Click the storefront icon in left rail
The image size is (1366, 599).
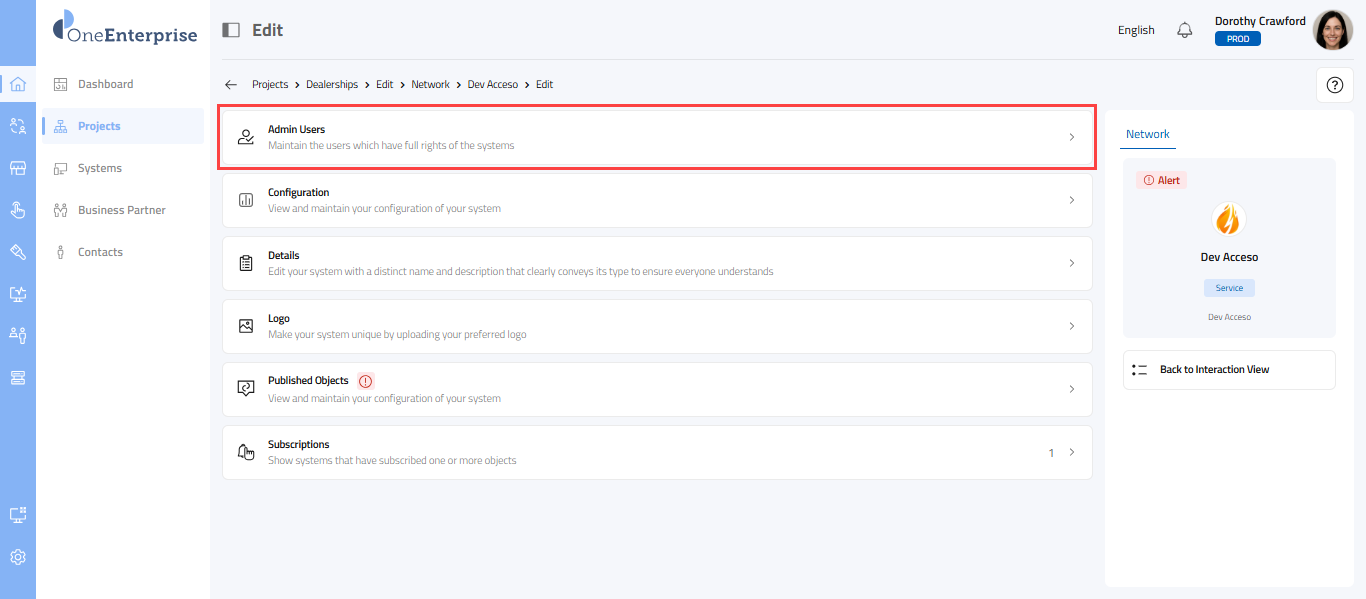click(x=17, y=168)
